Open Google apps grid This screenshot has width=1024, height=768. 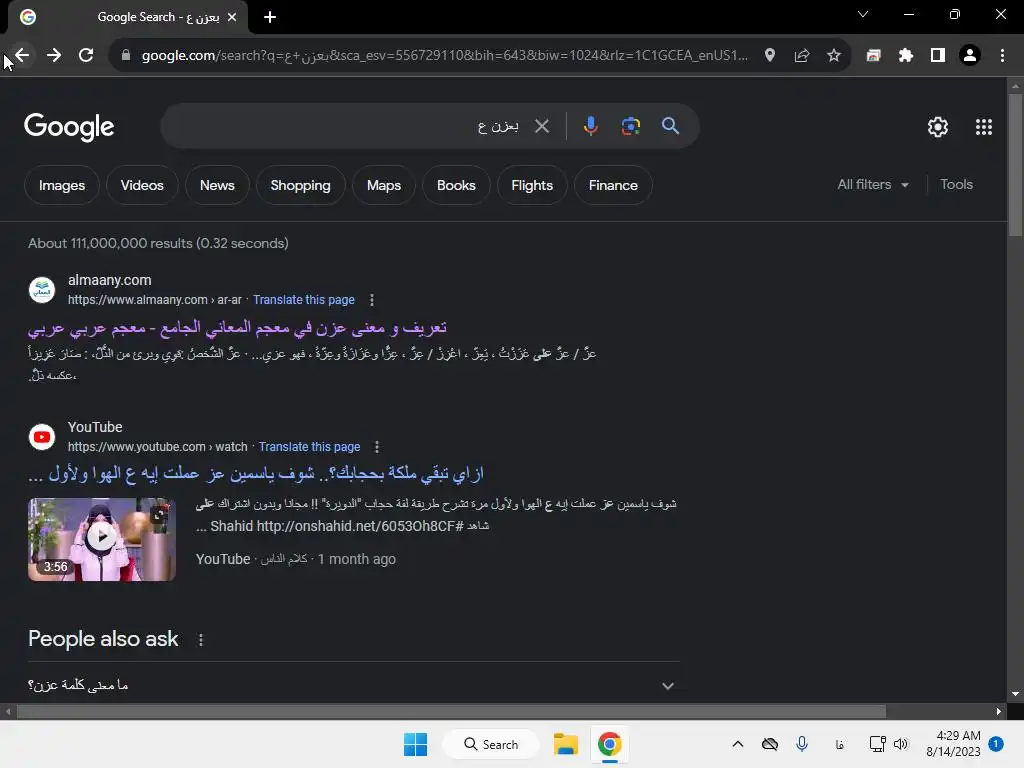pos(984,127)
